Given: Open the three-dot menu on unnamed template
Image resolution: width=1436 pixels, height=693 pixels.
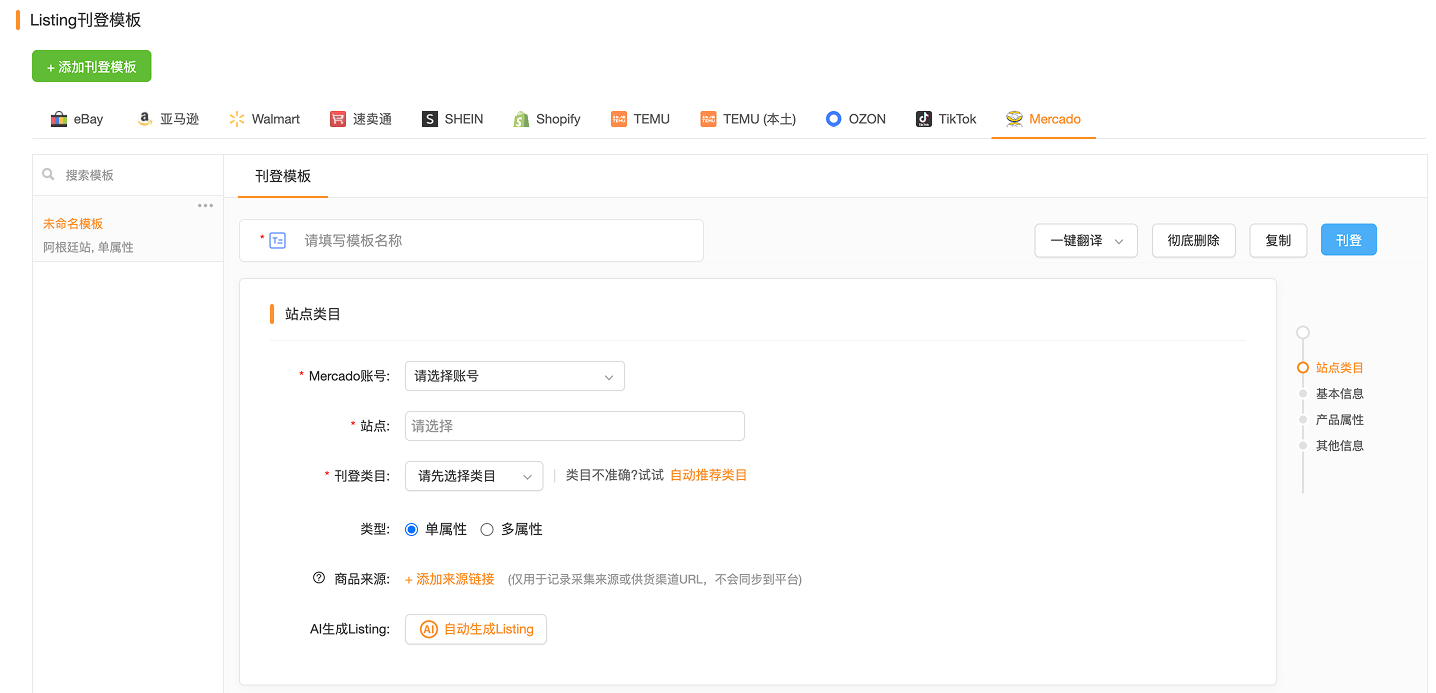Looking at the screenshot, I should coord(205,205).
